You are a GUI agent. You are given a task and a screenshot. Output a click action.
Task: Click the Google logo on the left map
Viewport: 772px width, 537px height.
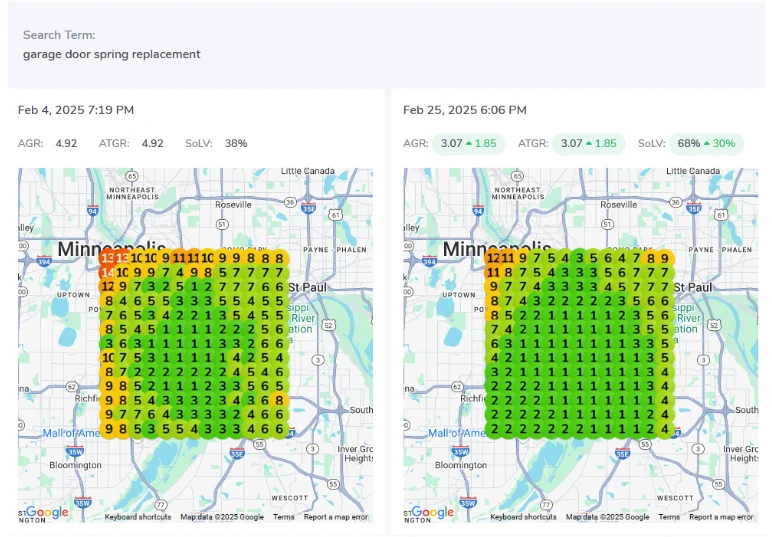tap(47, 512)
